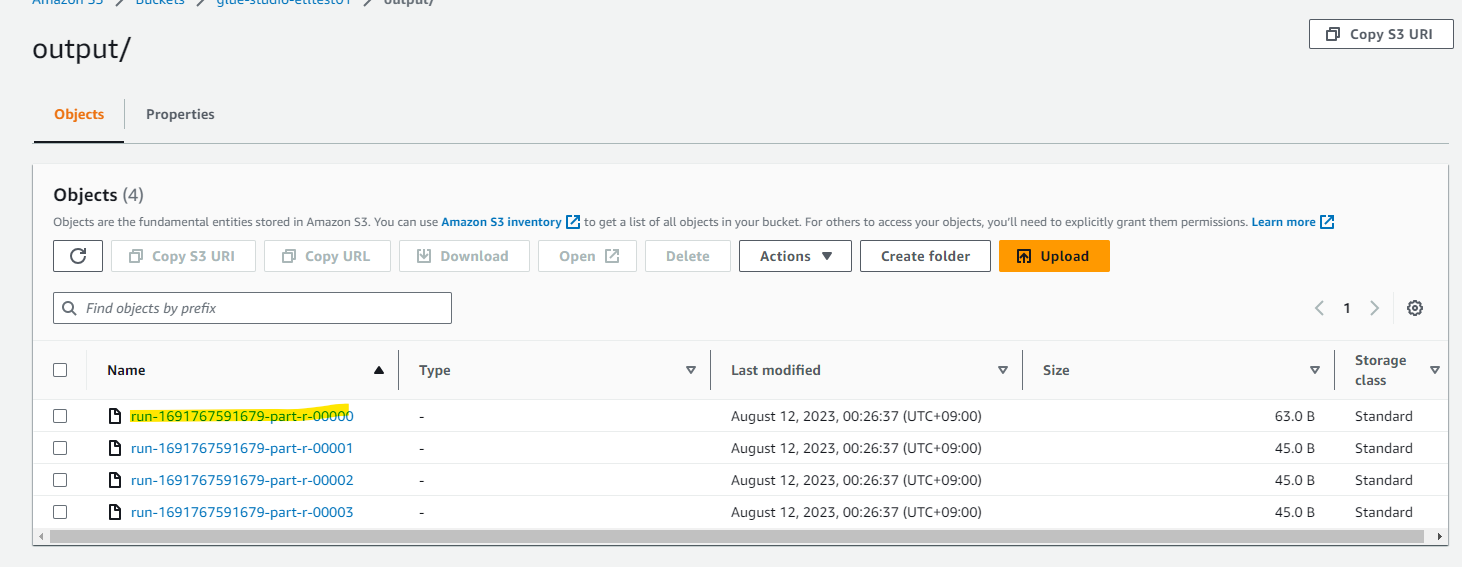1462x567 pixels.
Task: Click page number 1 in pagination
Action: point(1347,308)
